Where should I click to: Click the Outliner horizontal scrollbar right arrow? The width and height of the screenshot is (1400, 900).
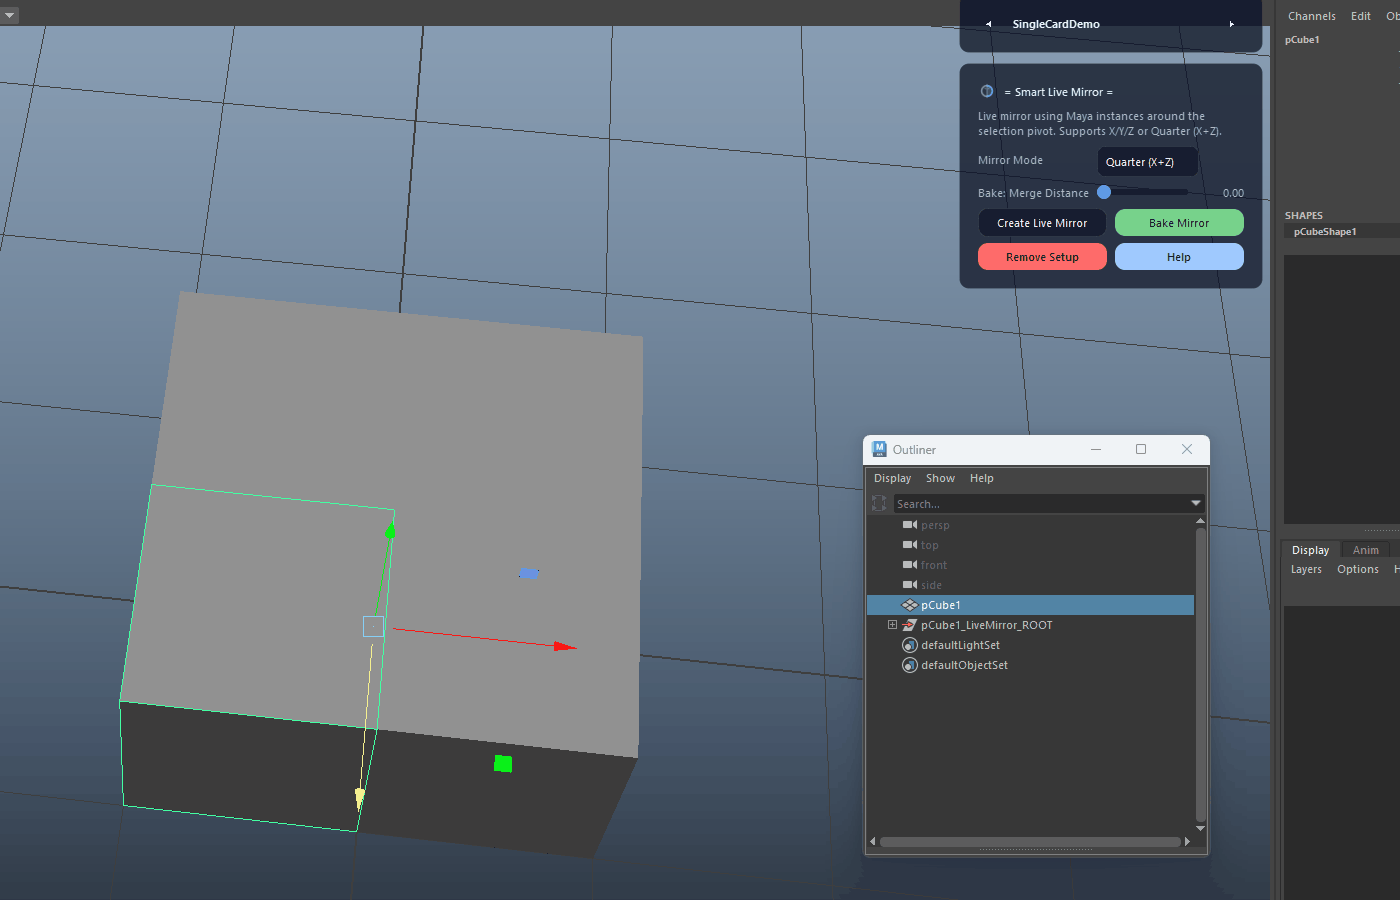tap(1187, 841)
